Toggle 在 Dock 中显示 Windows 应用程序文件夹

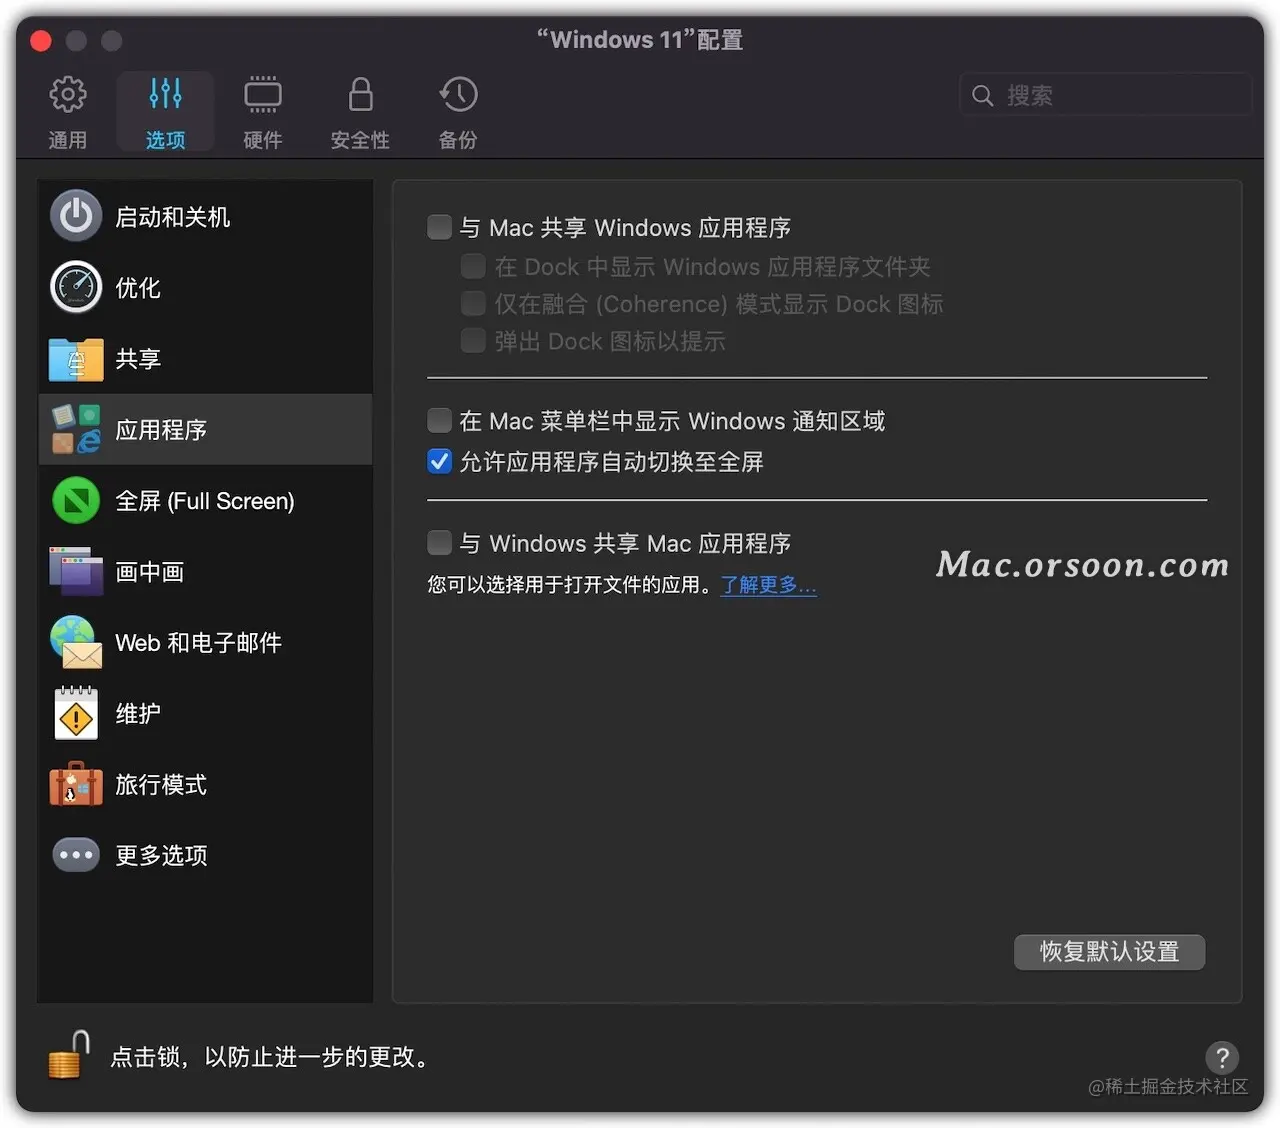click(x=473, y=266)
